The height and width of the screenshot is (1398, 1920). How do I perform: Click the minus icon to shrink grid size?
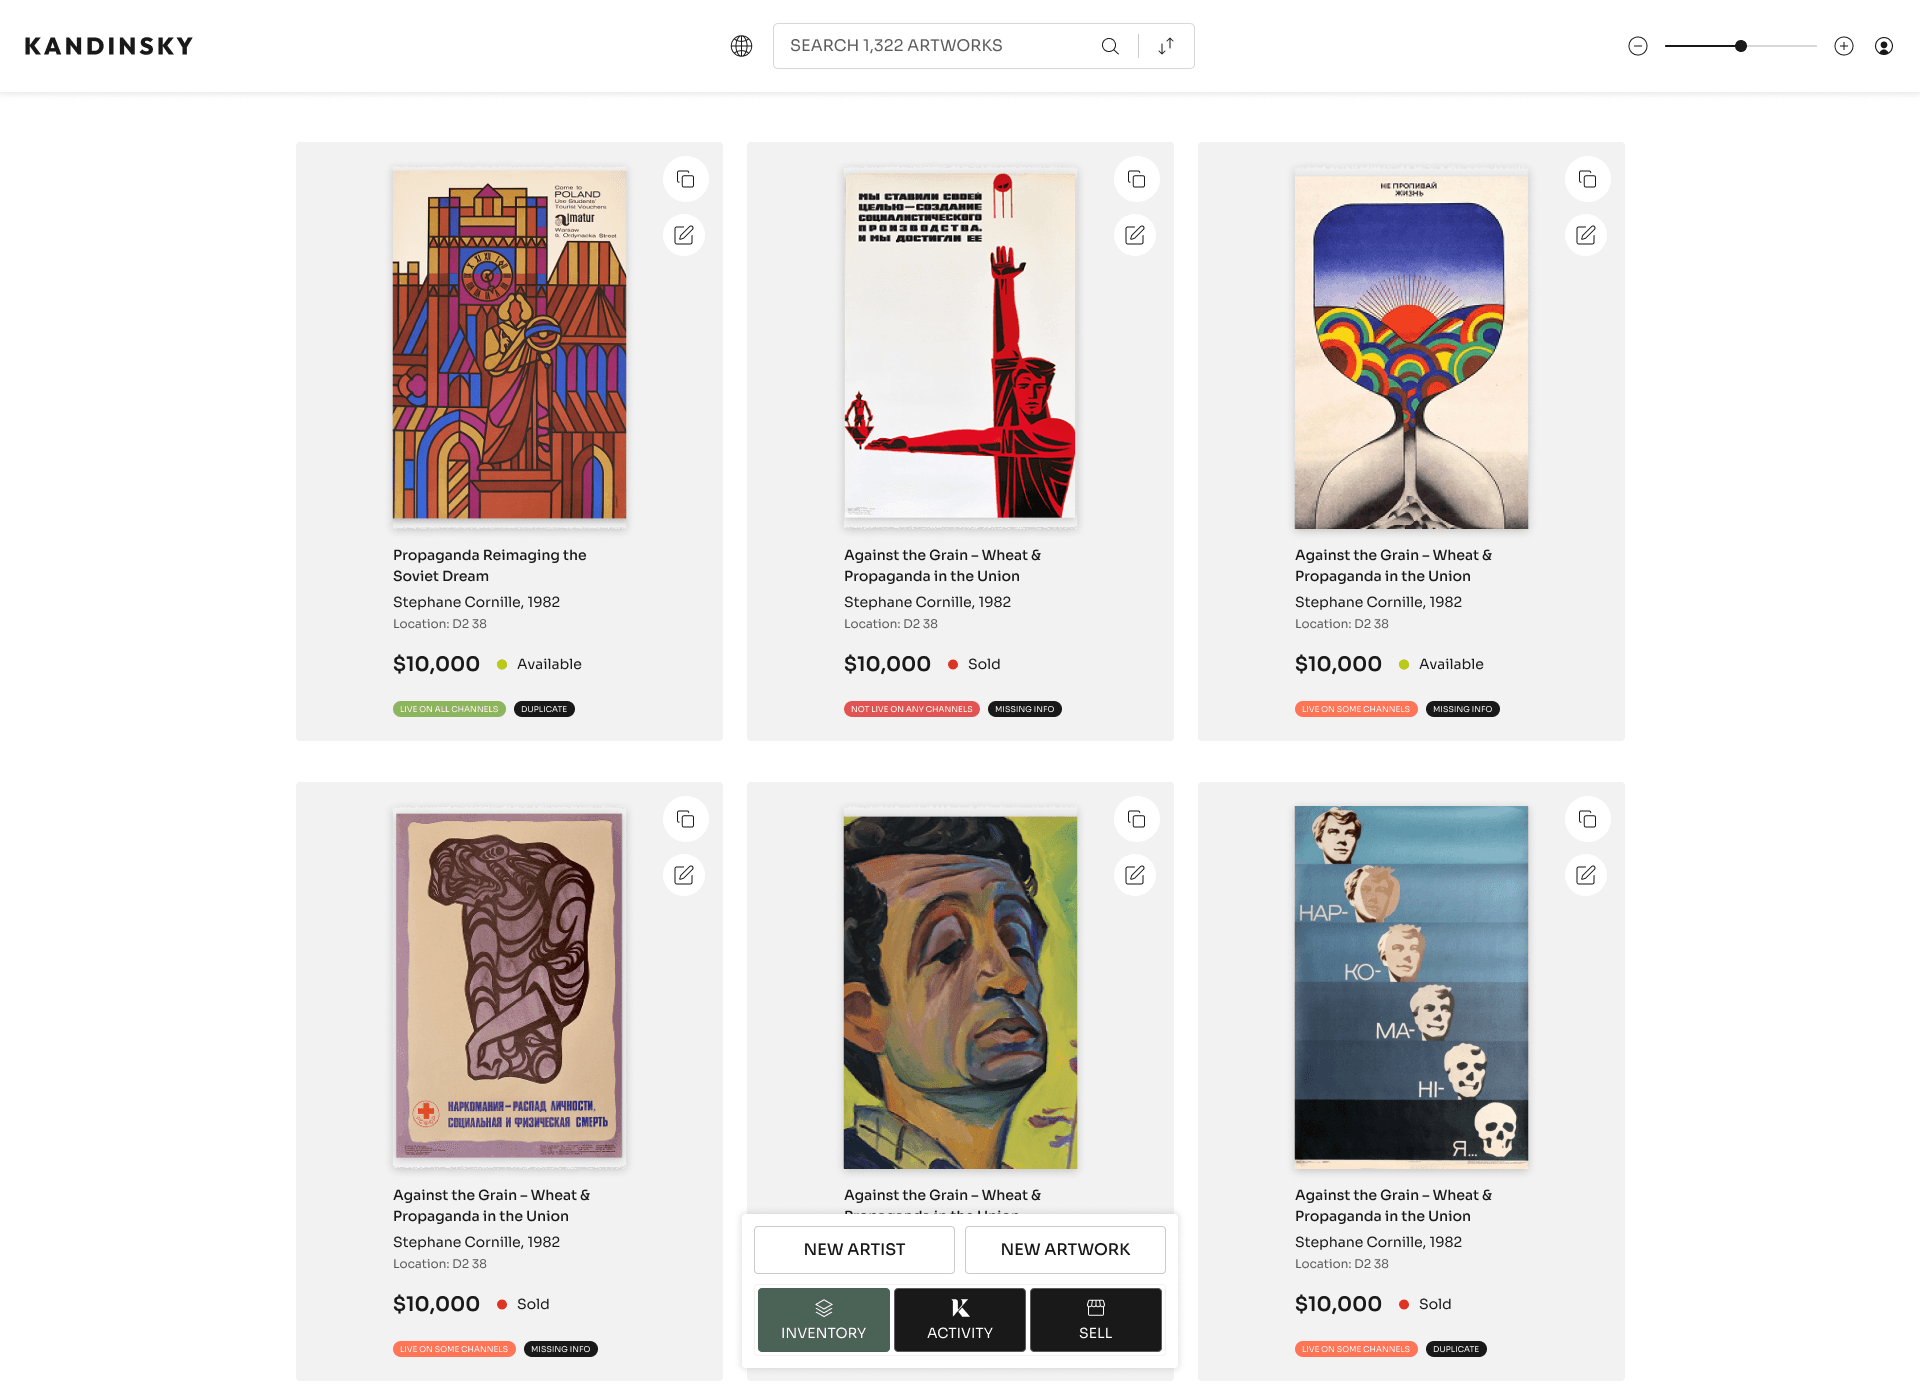click(x=1637, y=45)
